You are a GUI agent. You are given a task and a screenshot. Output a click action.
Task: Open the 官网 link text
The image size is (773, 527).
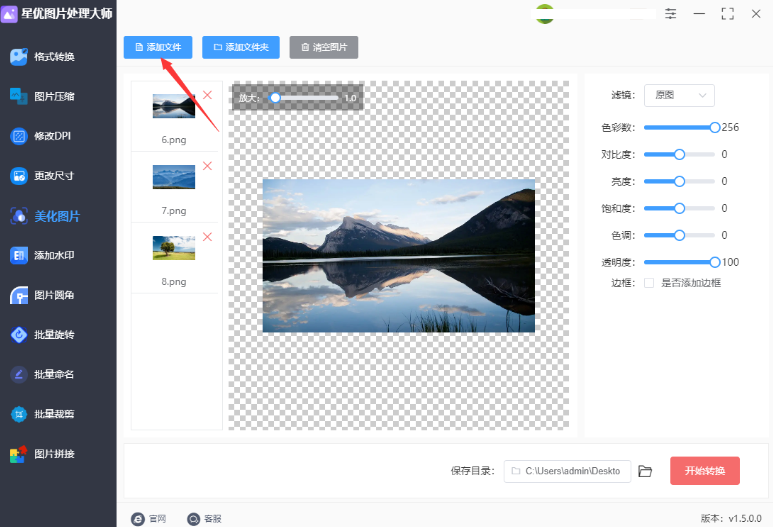pos(158,519)
